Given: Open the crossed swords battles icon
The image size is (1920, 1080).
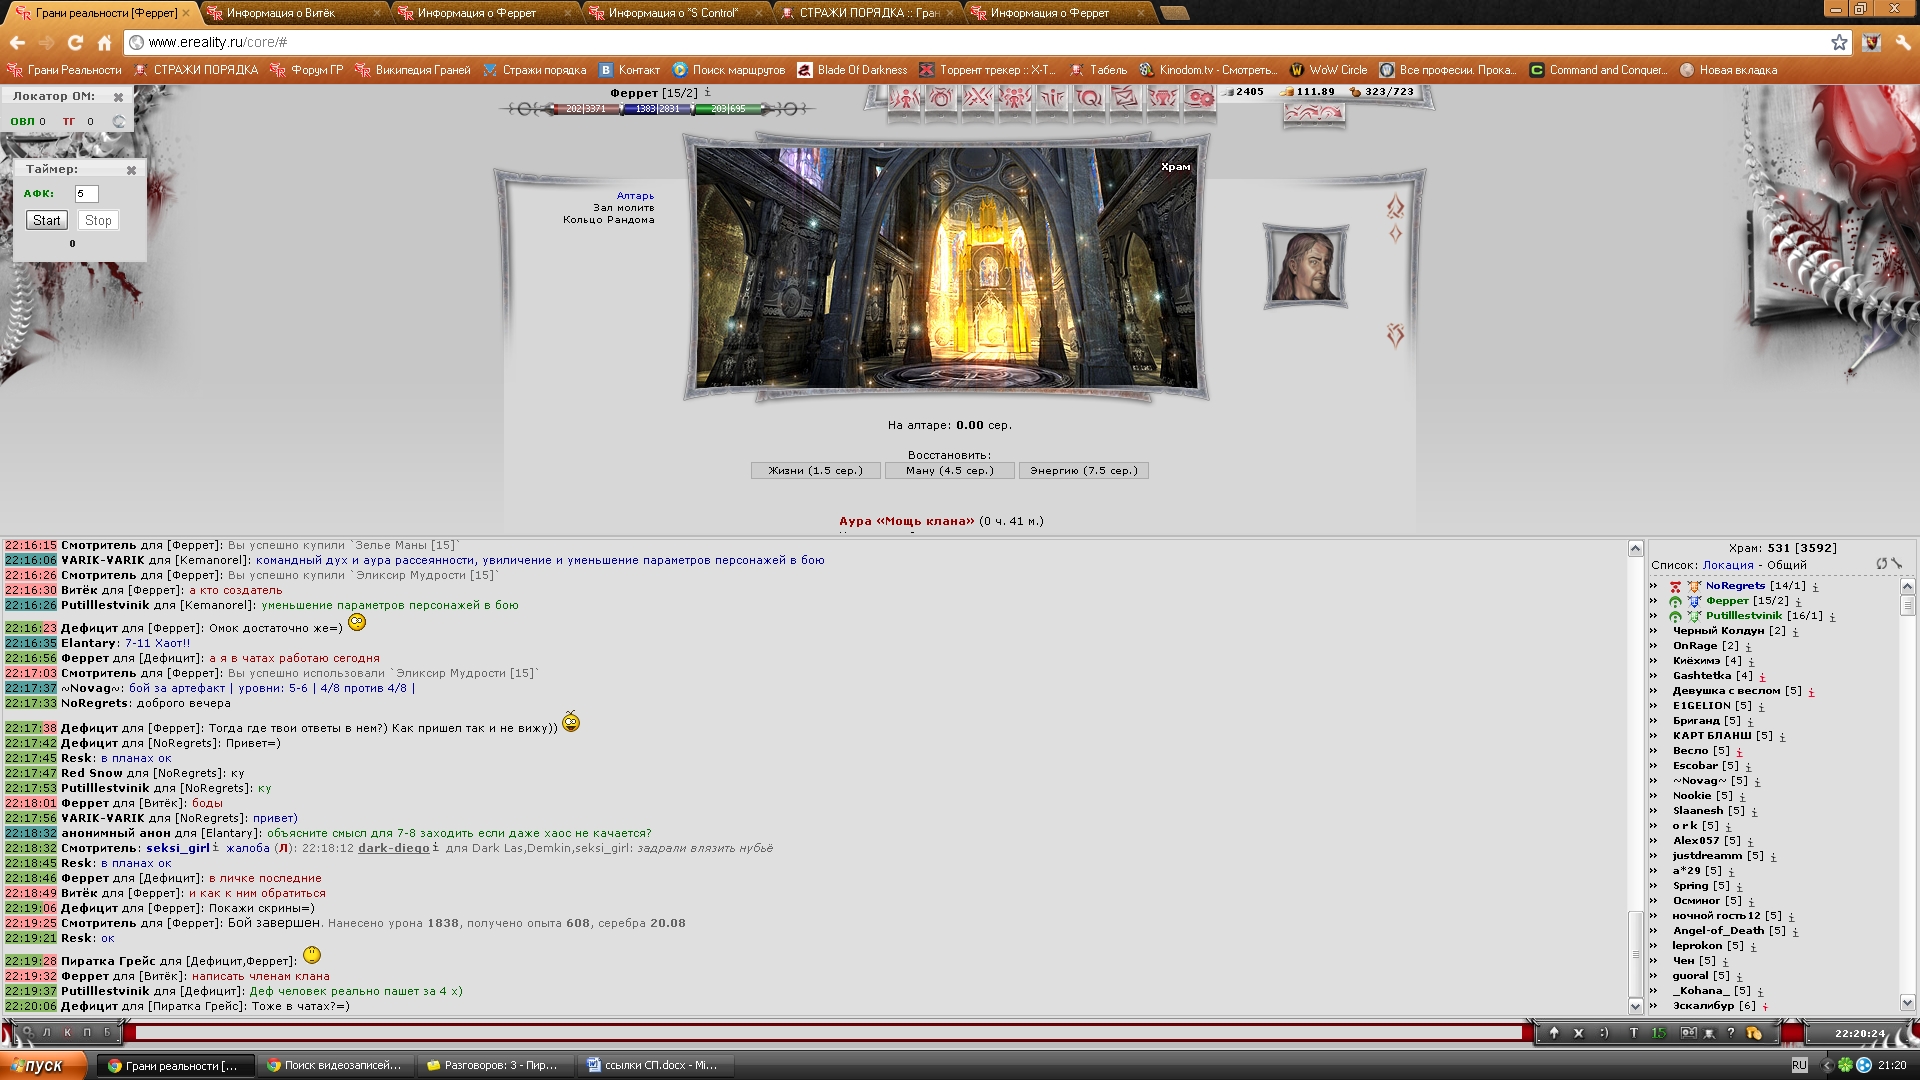Looking at the screenshot, I should tap(978, 99).
